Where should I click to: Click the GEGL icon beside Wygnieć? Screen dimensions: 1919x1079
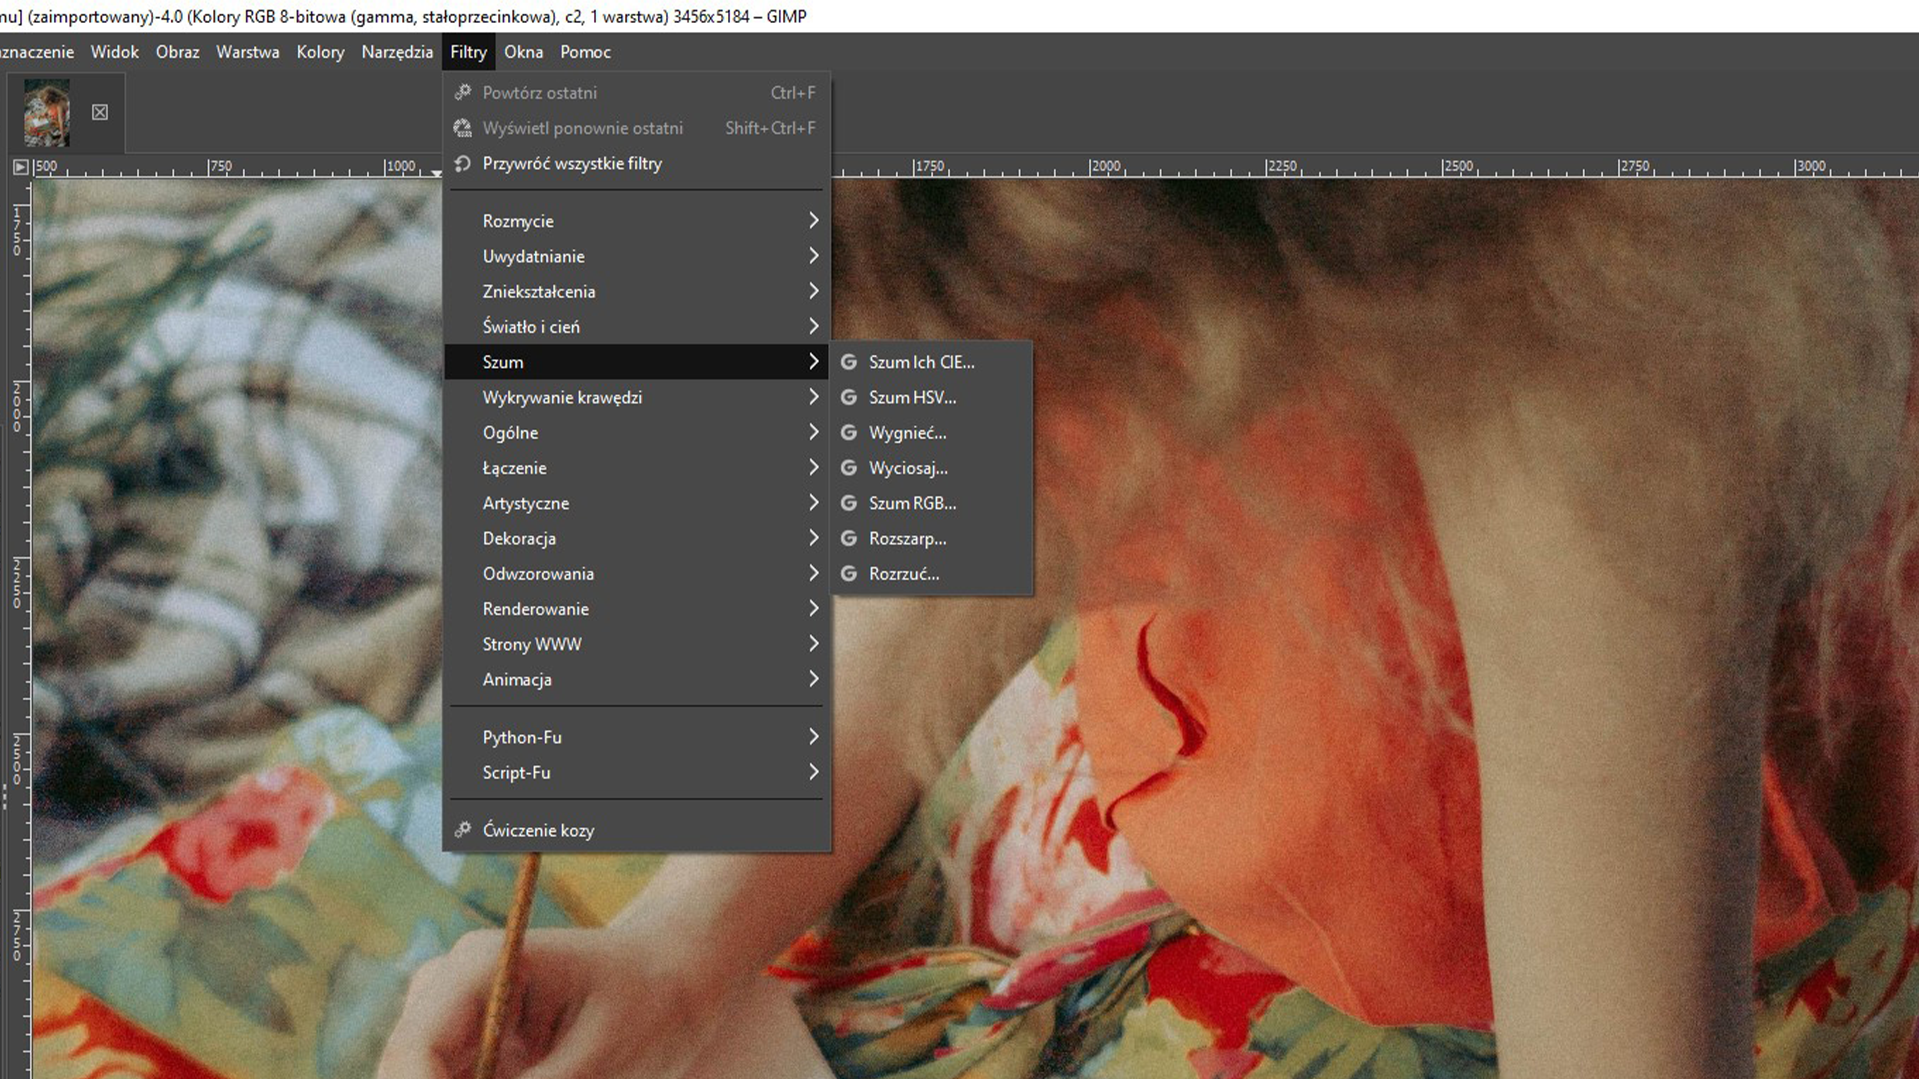tap(849, 432)
